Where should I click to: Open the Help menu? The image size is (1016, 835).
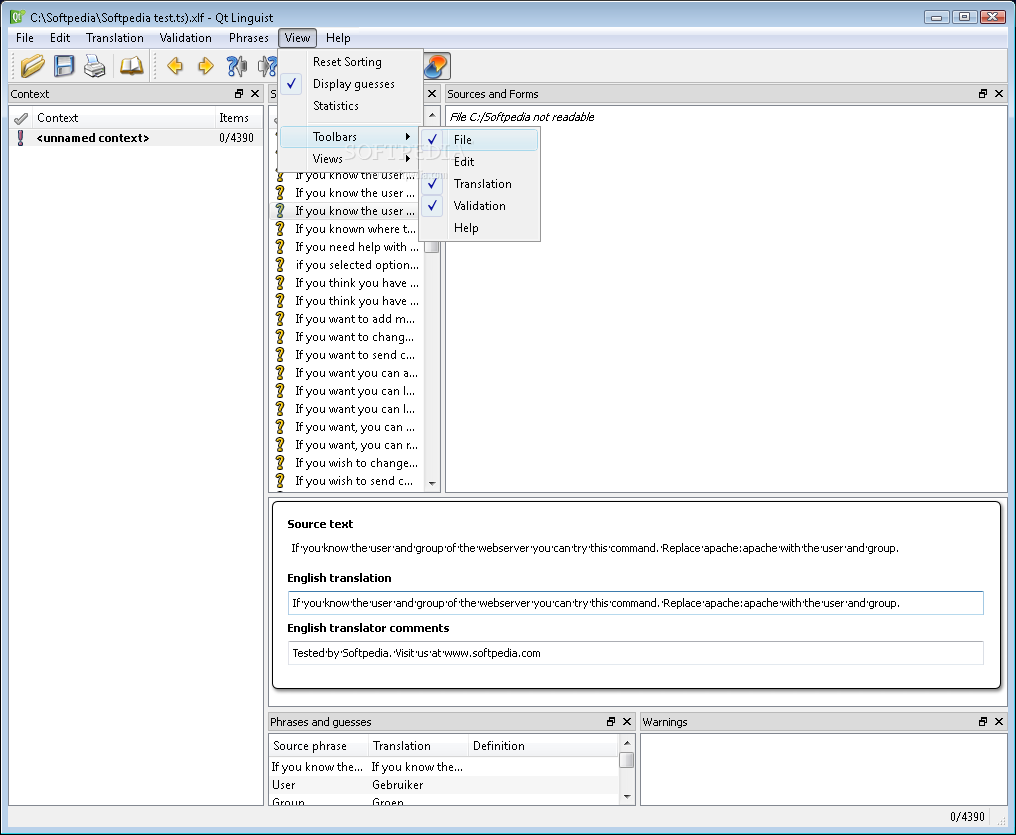pos(338,38)
